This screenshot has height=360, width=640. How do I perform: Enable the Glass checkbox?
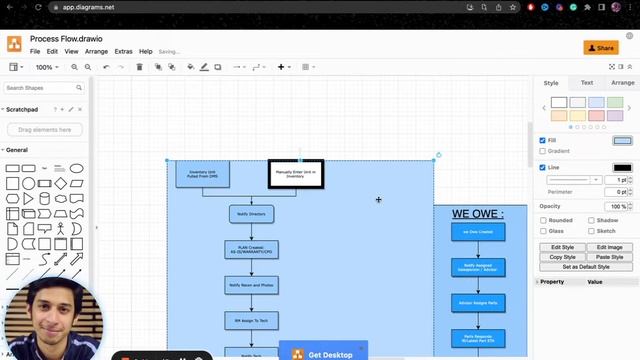coord(543,231)
